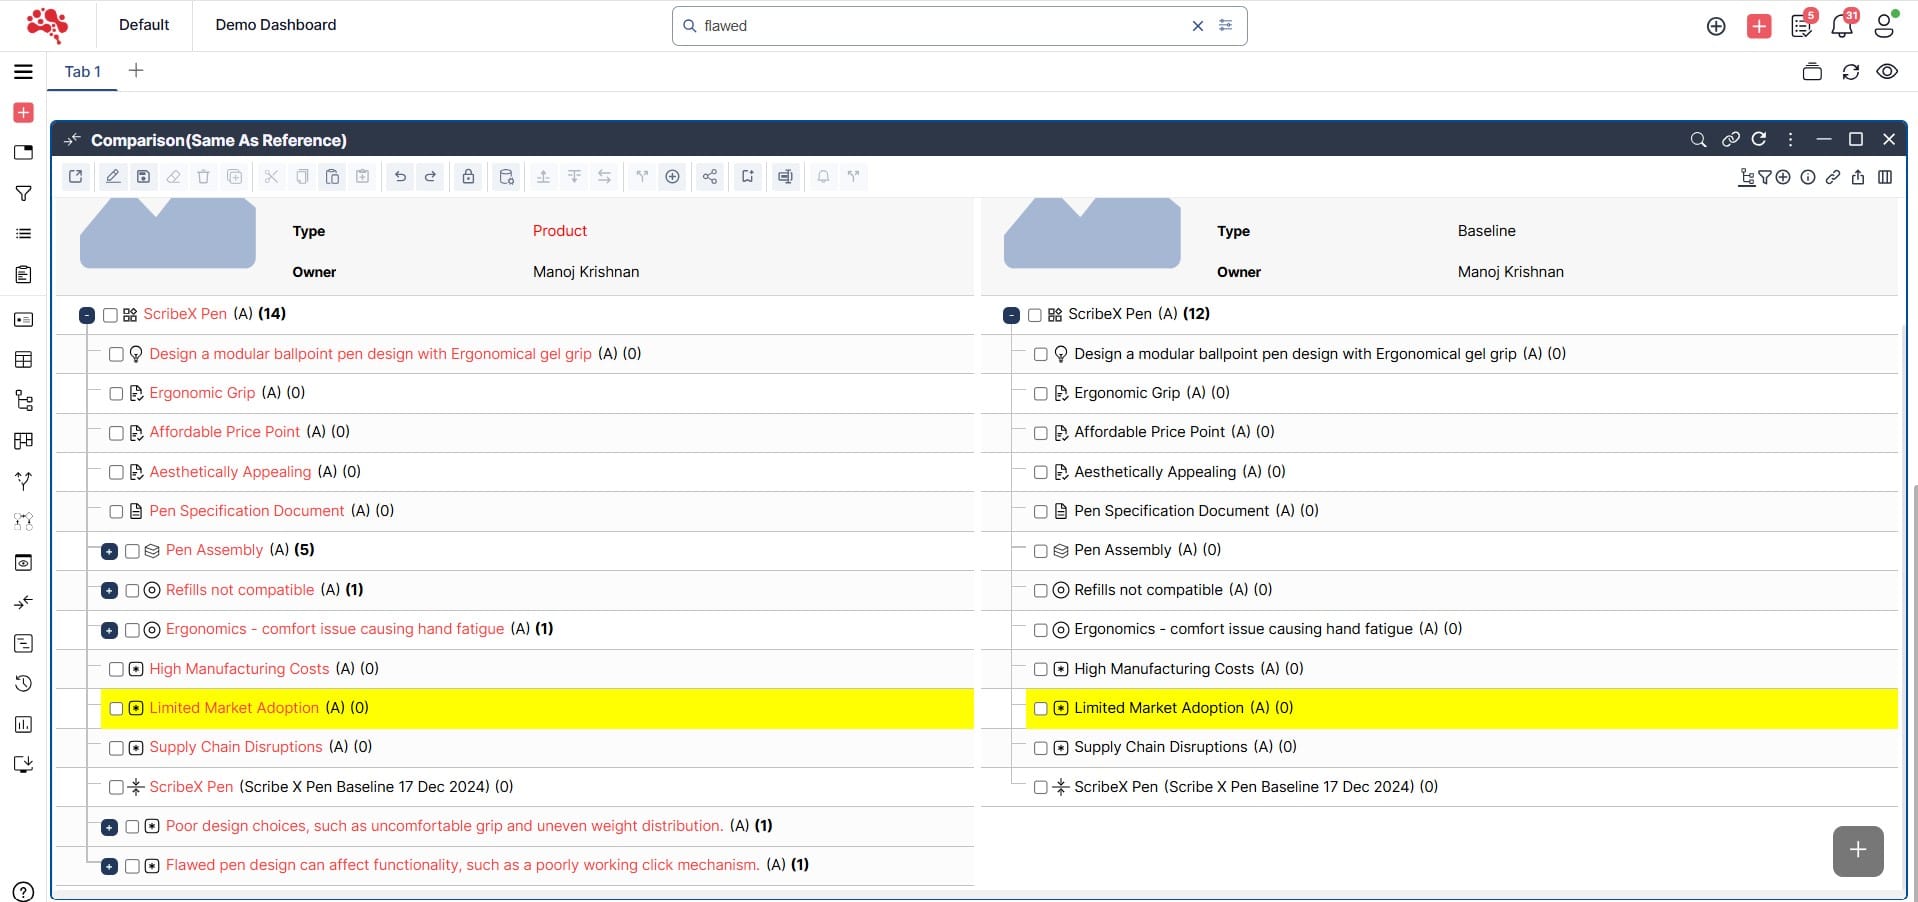Collapse the ScribeX Pen root in Baseline tree
This screenshot has width=1918, height=902.
point(1011,315)
